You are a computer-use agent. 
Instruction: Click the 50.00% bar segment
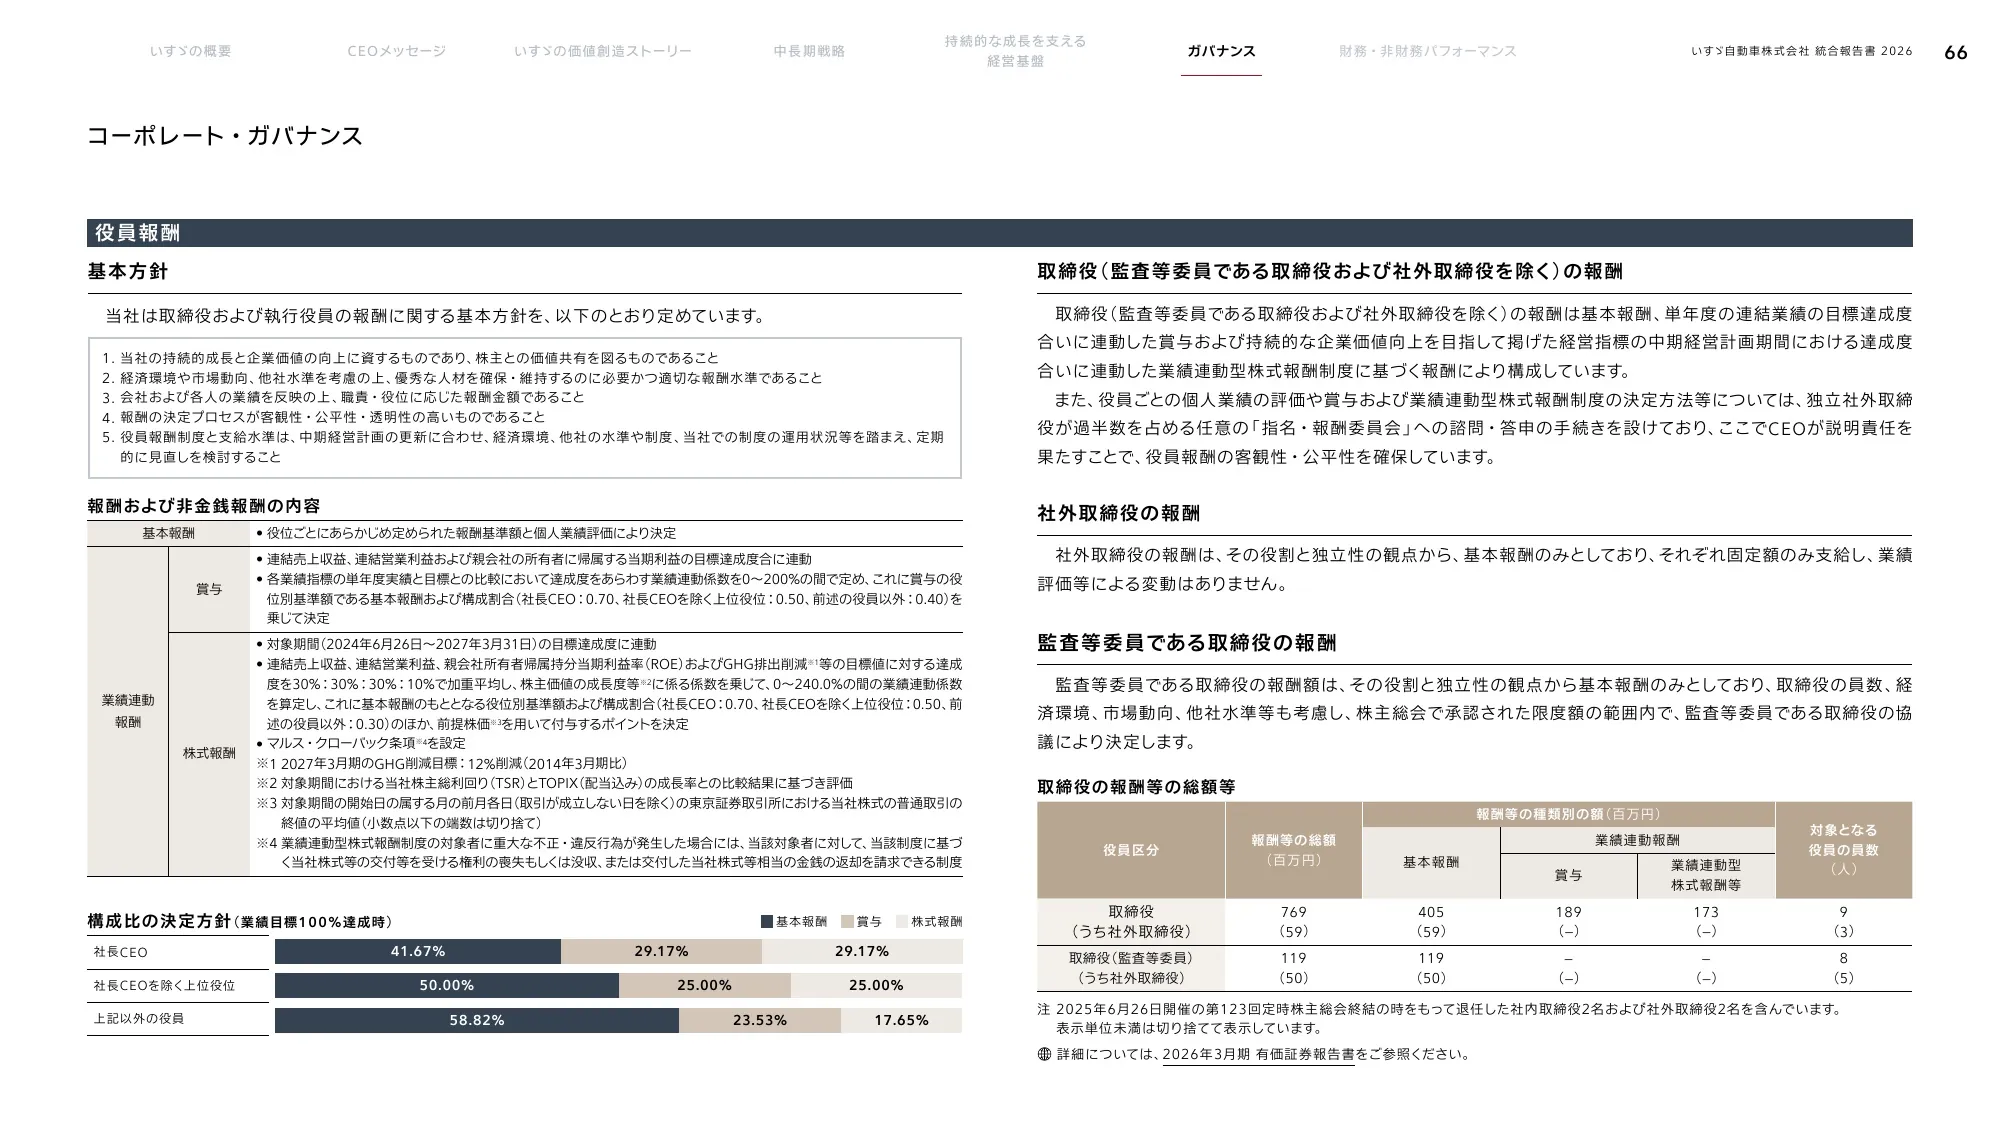pyautogui.click(x=447, y=985)
